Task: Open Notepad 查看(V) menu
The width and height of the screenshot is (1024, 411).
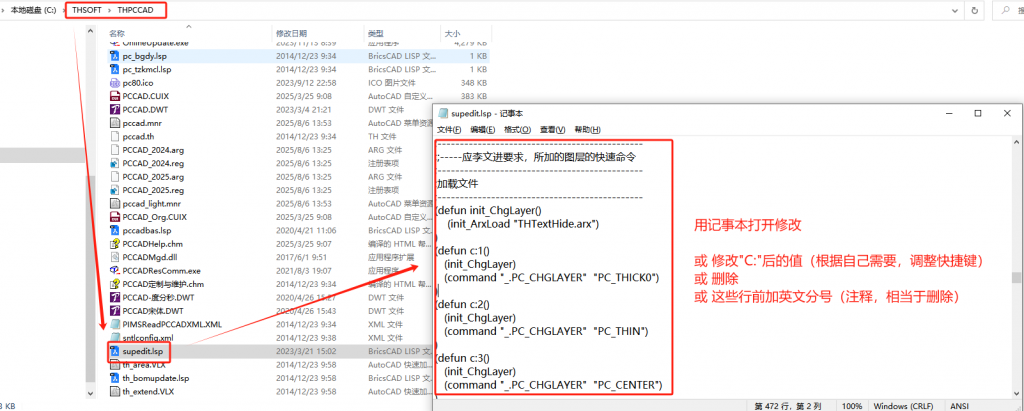Action: 552,129
